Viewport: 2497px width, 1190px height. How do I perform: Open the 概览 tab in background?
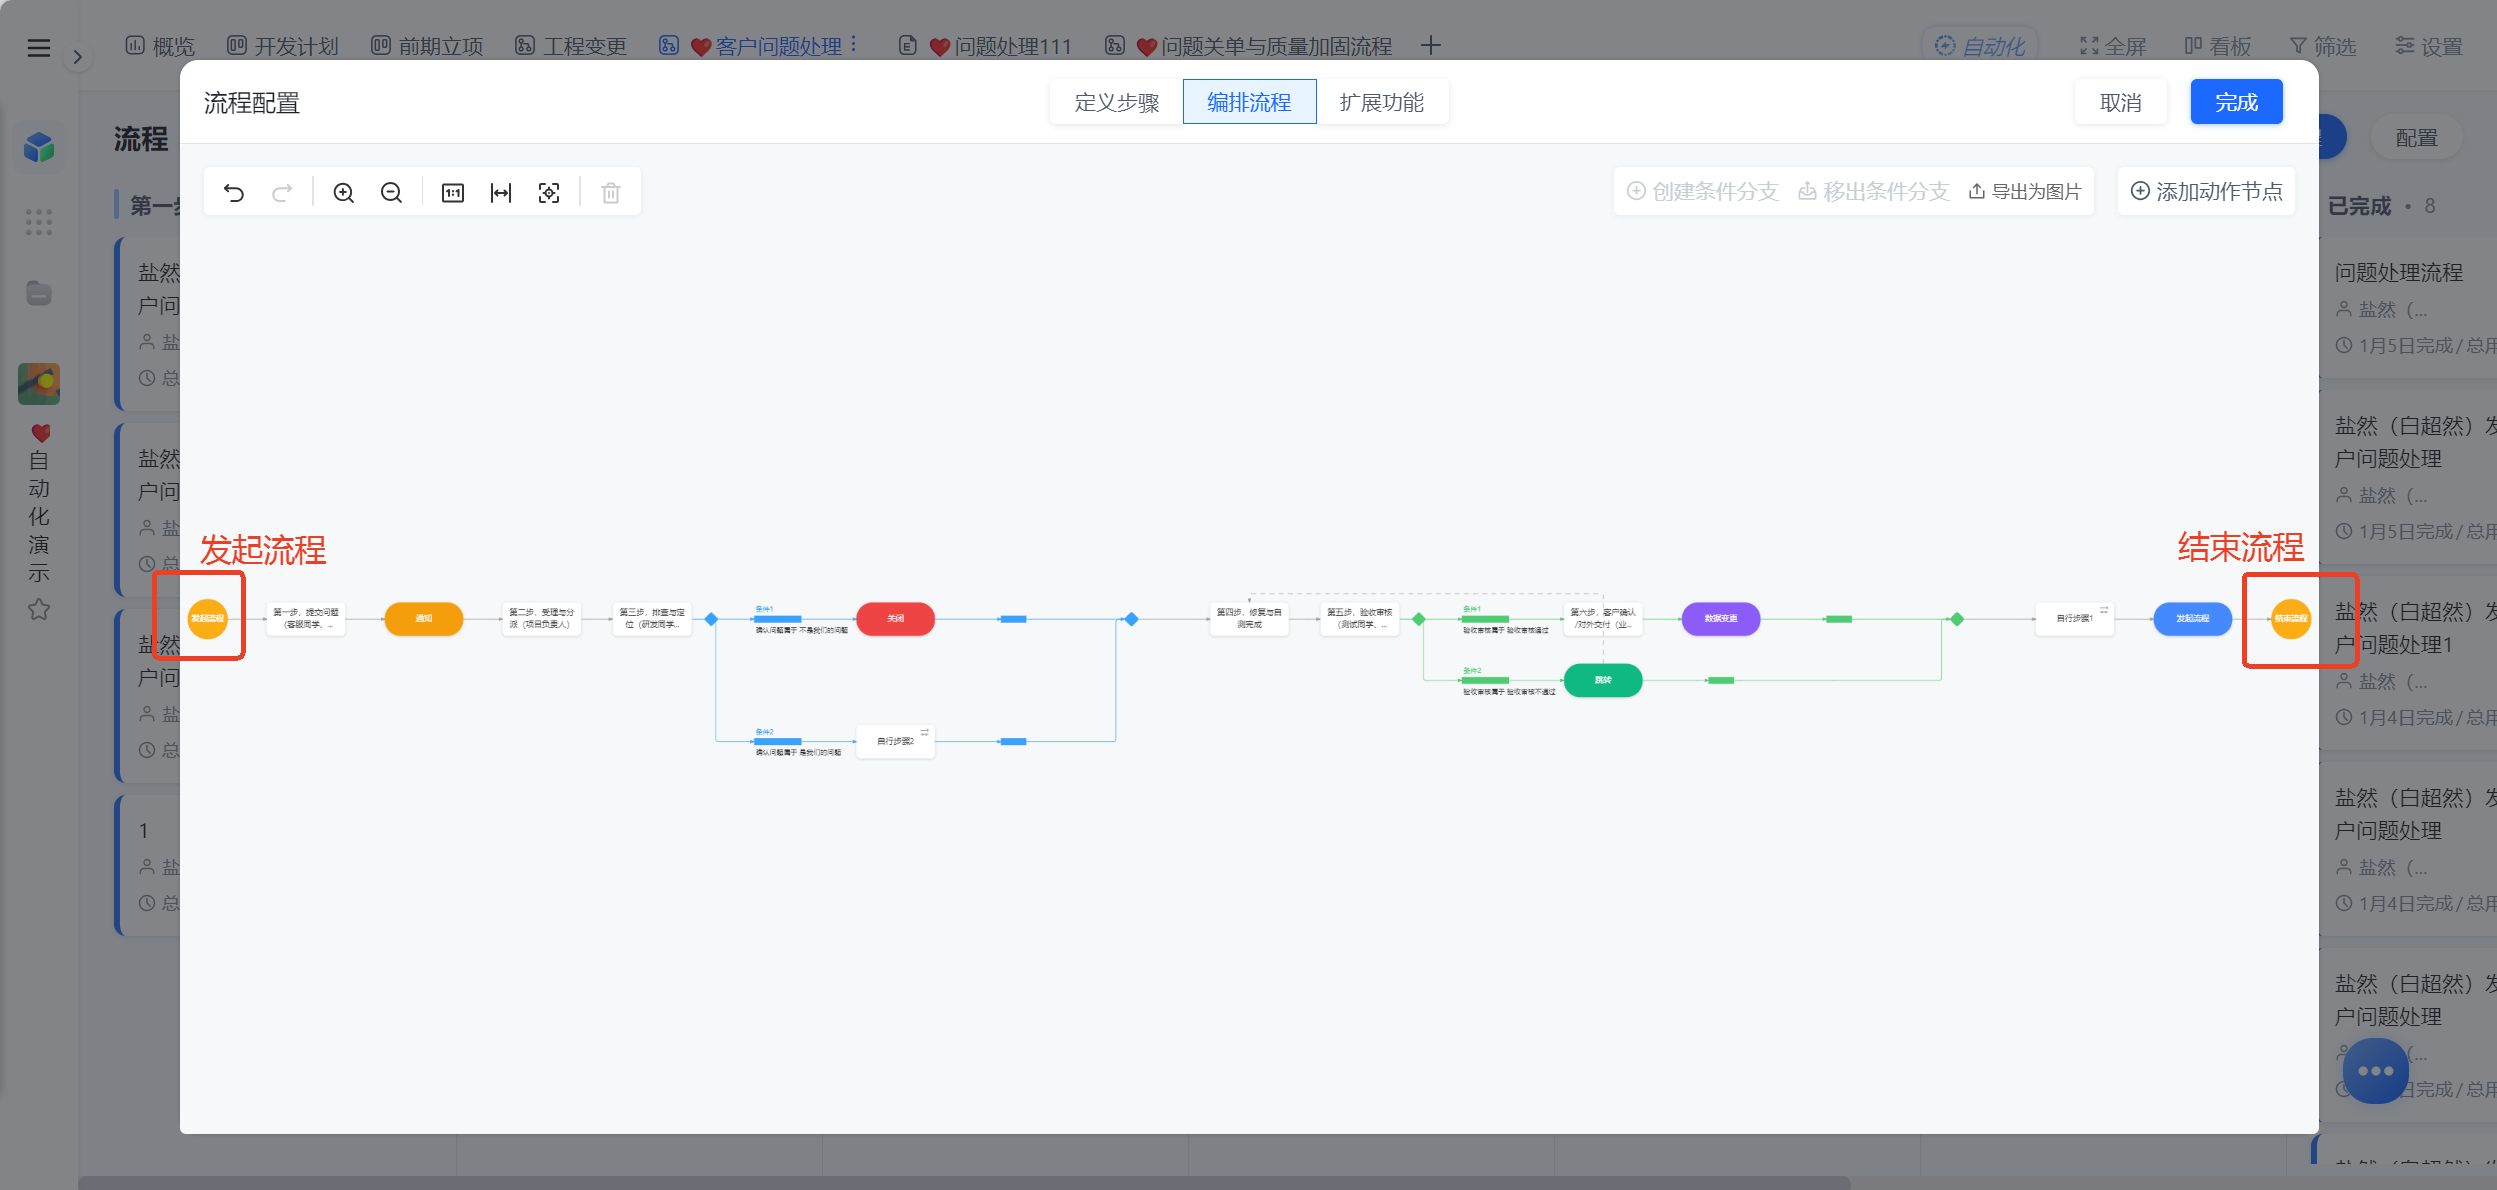(160, 46)
